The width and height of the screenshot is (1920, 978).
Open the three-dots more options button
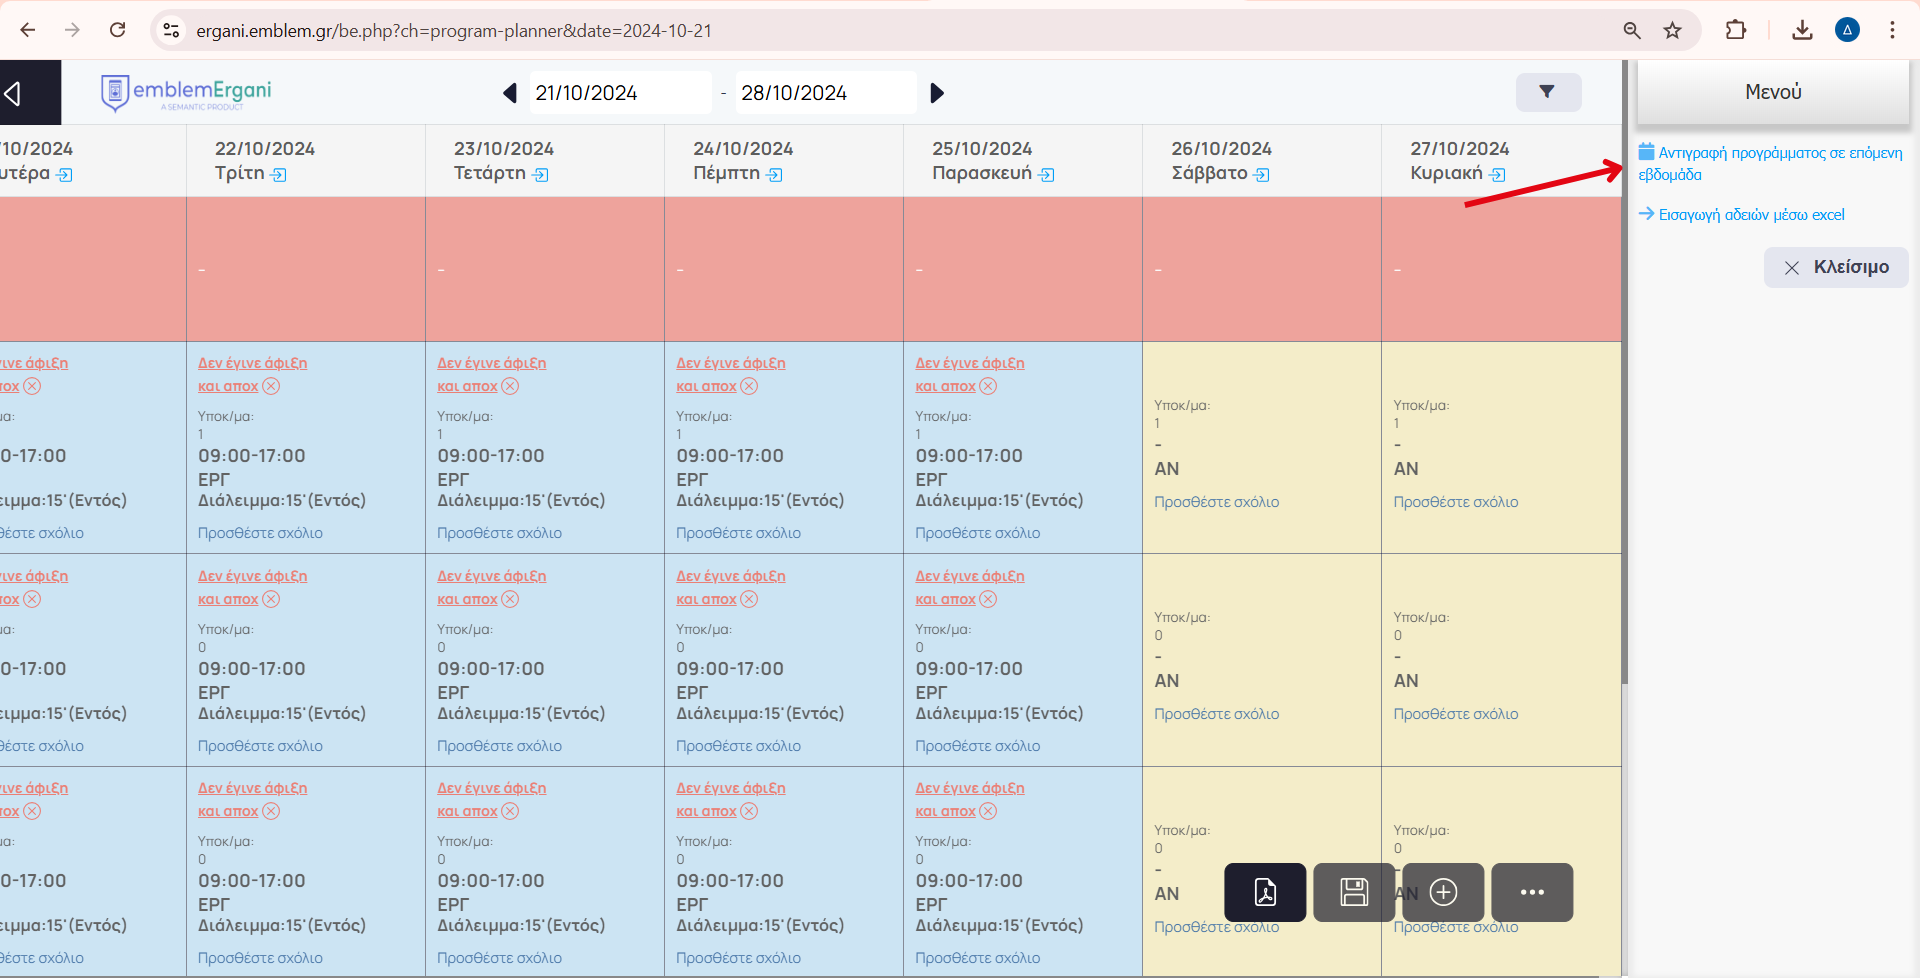1531,892
